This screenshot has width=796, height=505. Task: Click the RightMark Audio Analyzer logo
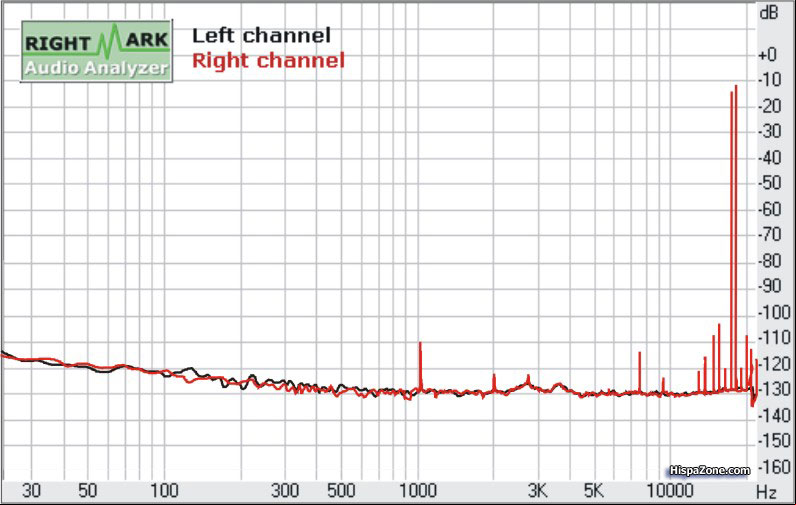[96, 51]
